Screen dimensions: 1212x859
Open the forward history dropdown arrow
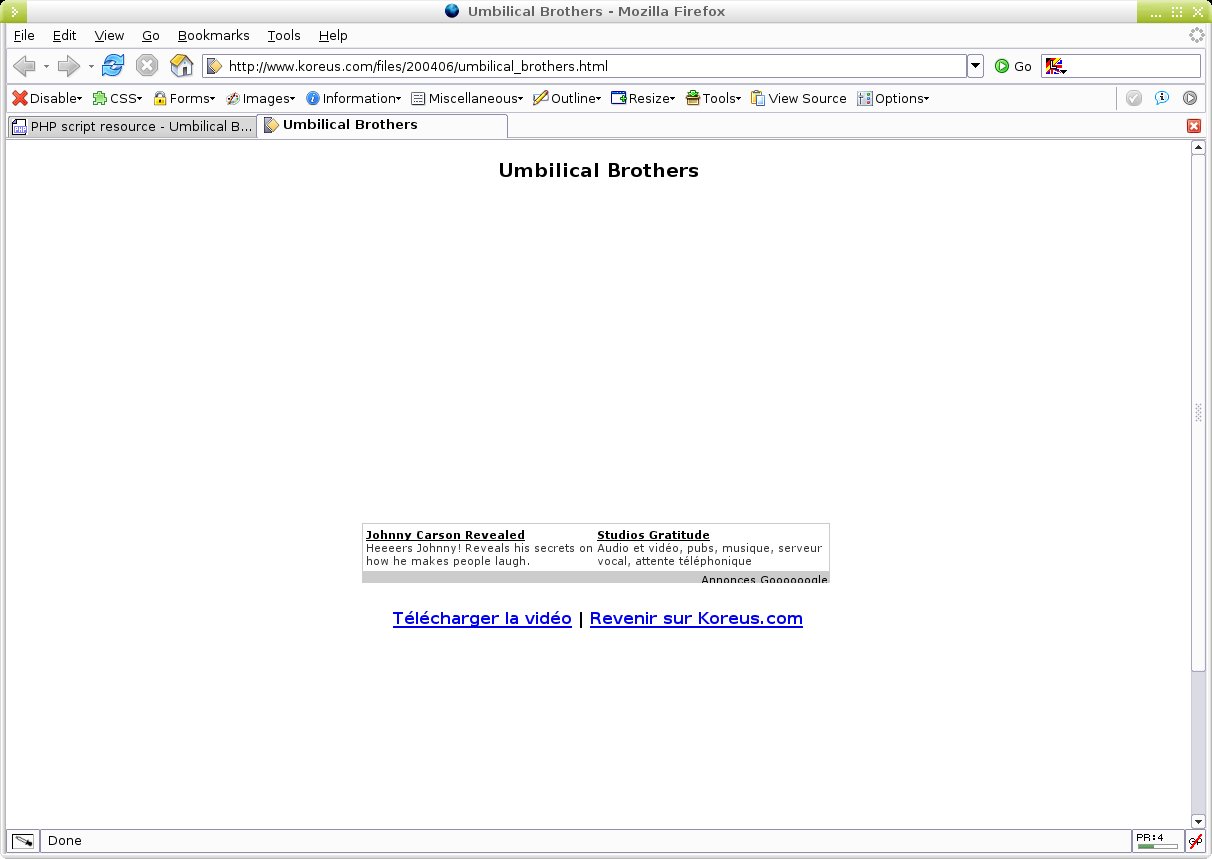tap(90, 67)
